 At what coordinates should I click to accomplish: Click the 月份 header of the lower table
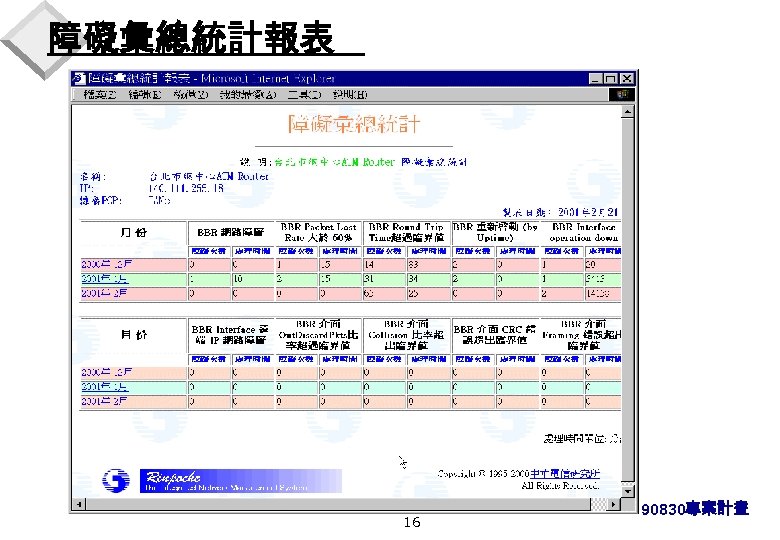133,335
